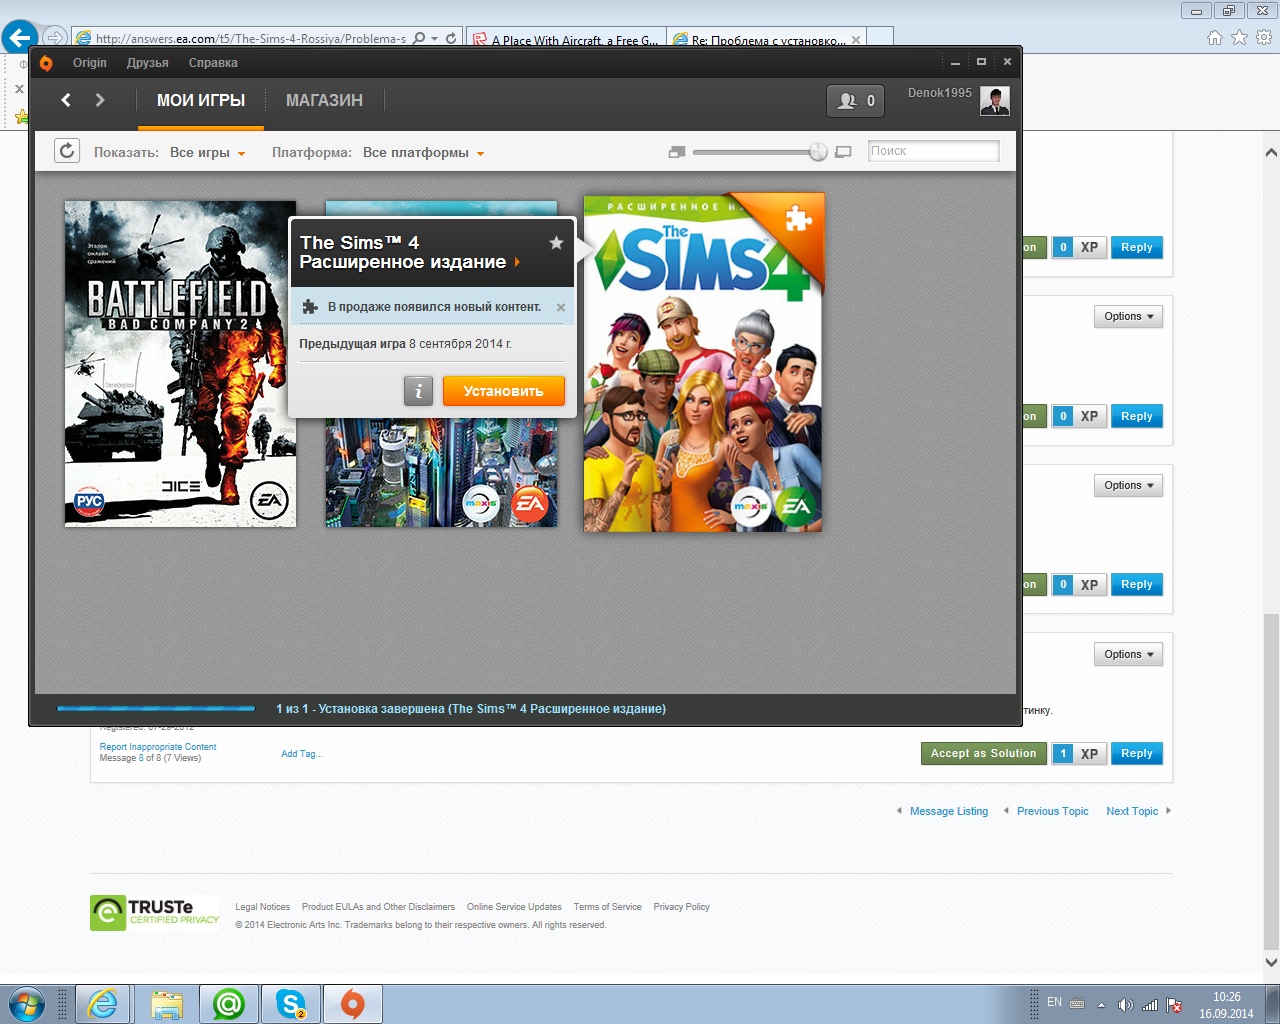The image size is (1280, 1024).
Task: Open Internet Explorer favorites star
Action: tap(1239, 38)
